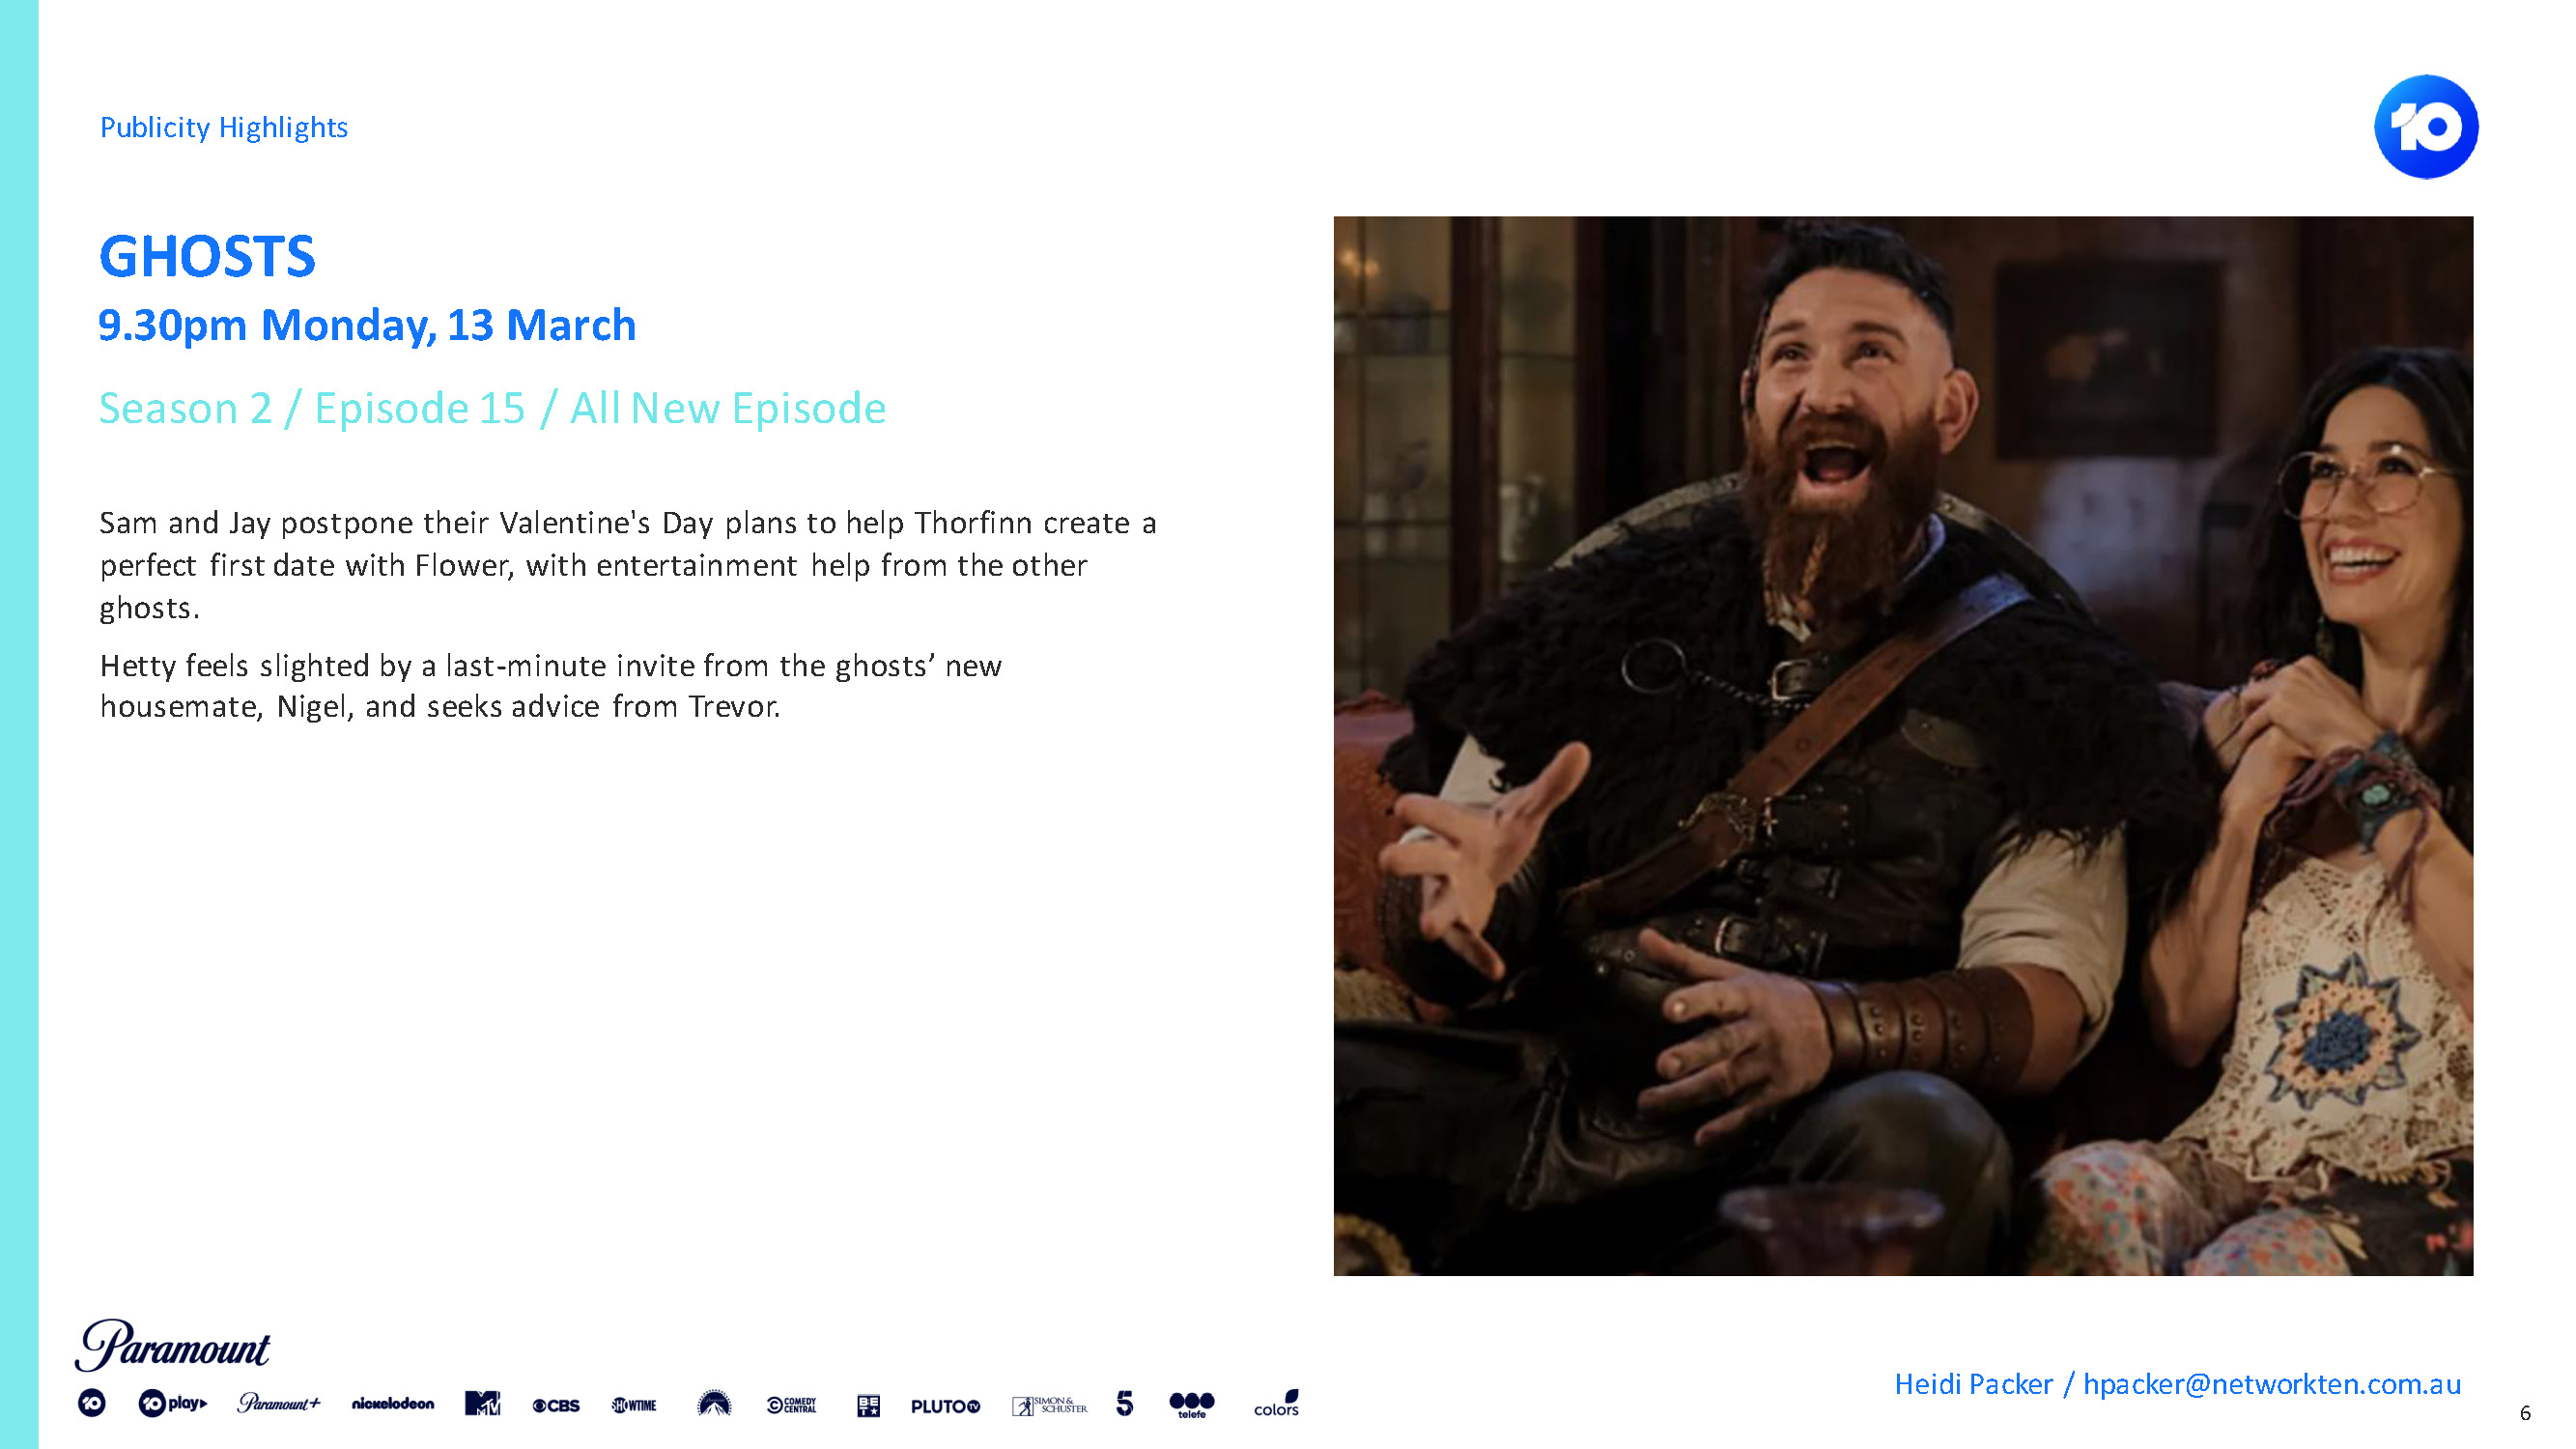Click the blue Network 10 logo top right

tap(2426, 127)
